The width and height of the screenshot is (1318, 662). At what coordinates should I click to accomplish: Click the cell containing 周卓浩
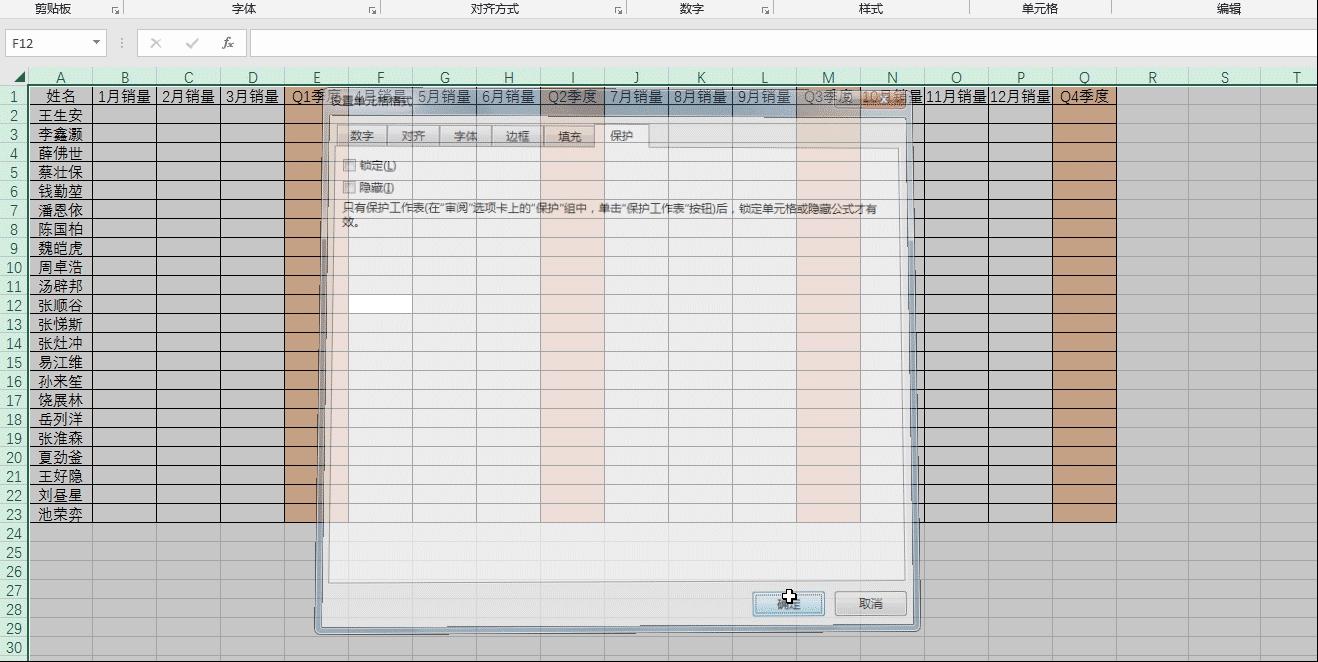click(61, 267)
